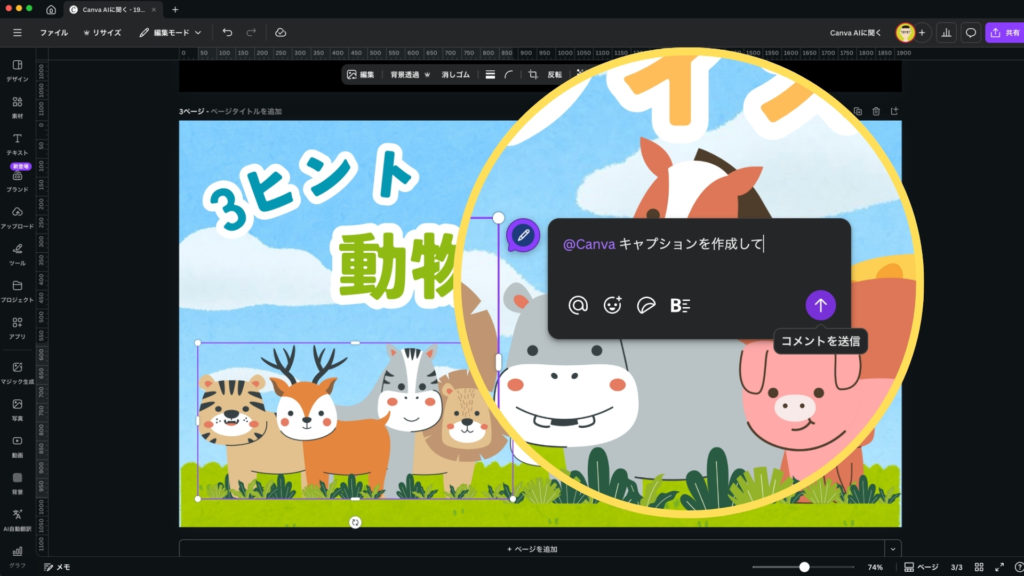The width and height of the screenshot is (1024, 576).
Task: Open the hamburger main menu
Action: 17,33
